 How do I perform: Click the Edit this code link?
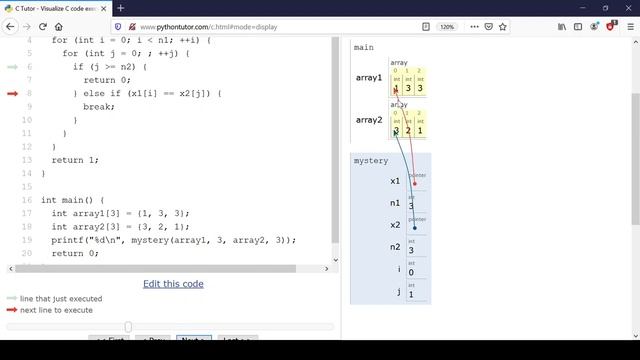[x=173, y=284]
